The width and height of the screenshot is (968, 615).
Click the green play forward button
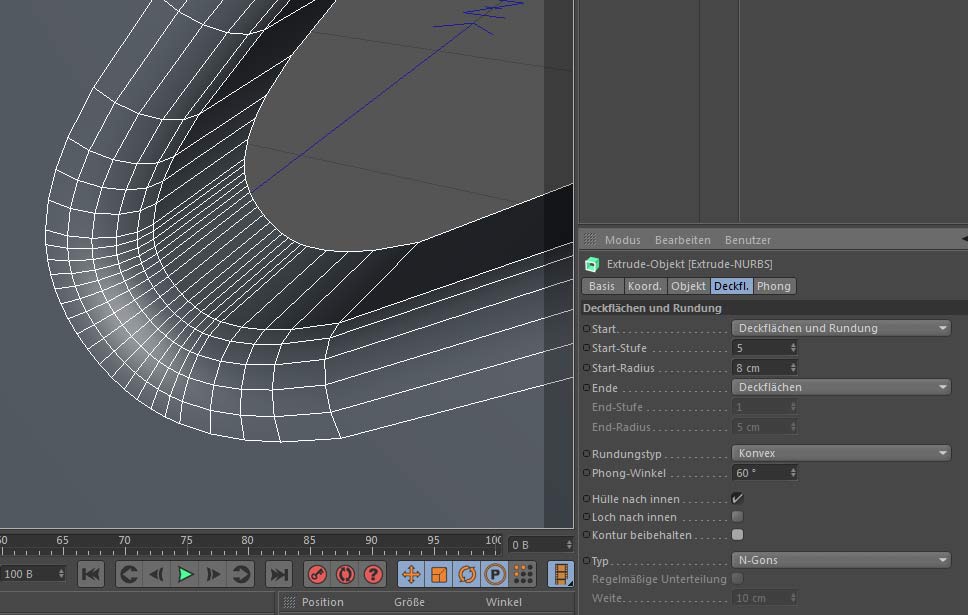click(185, 574)
